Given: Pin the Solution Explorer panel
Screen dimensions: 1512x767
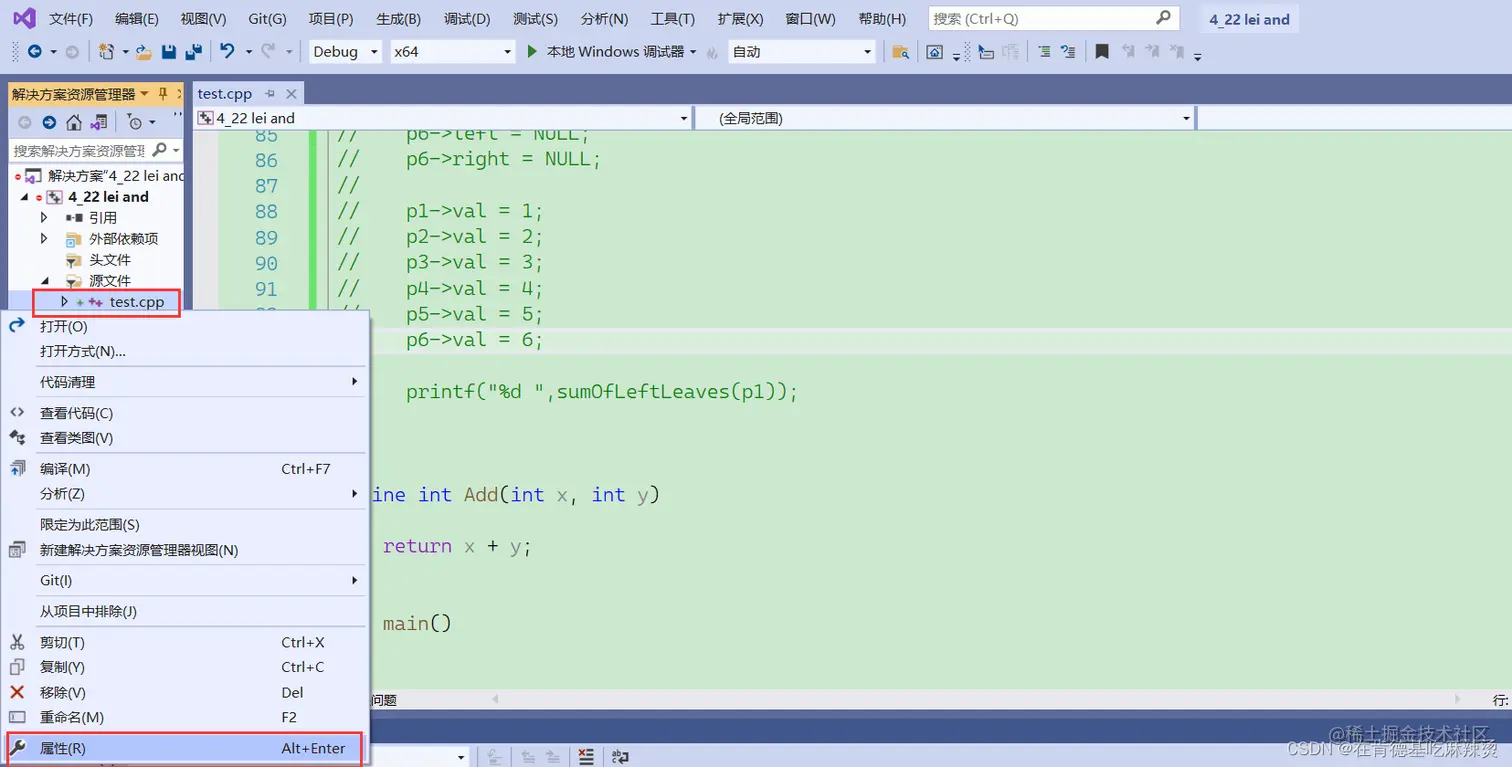Looking at the screenshot, I should pos(163,94).
